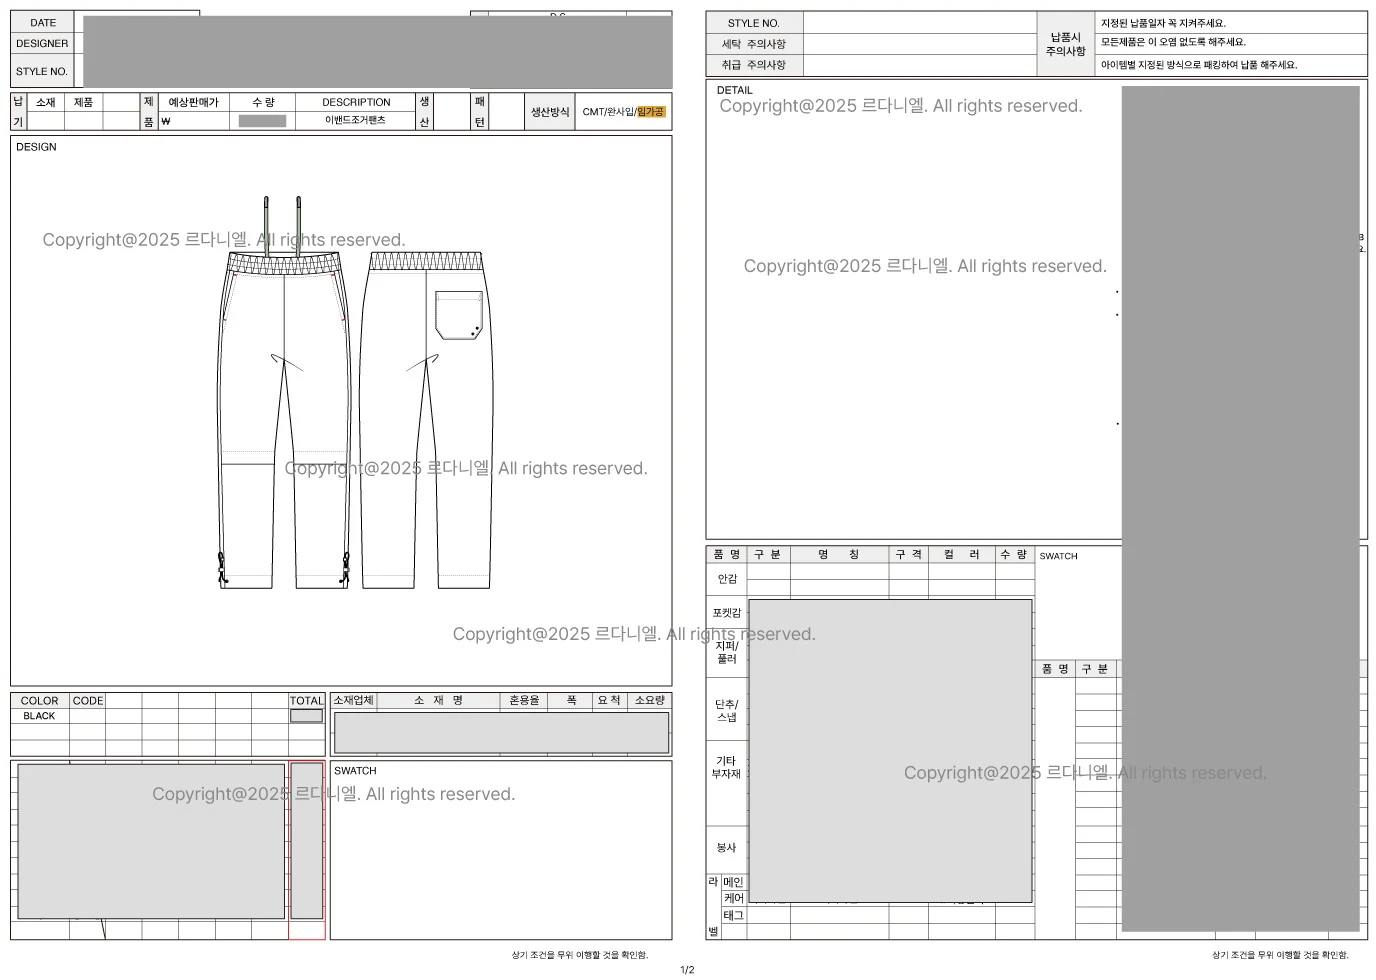Click the 취급 주의사항 input field
1376x980 pixels.
pos(919,65)
